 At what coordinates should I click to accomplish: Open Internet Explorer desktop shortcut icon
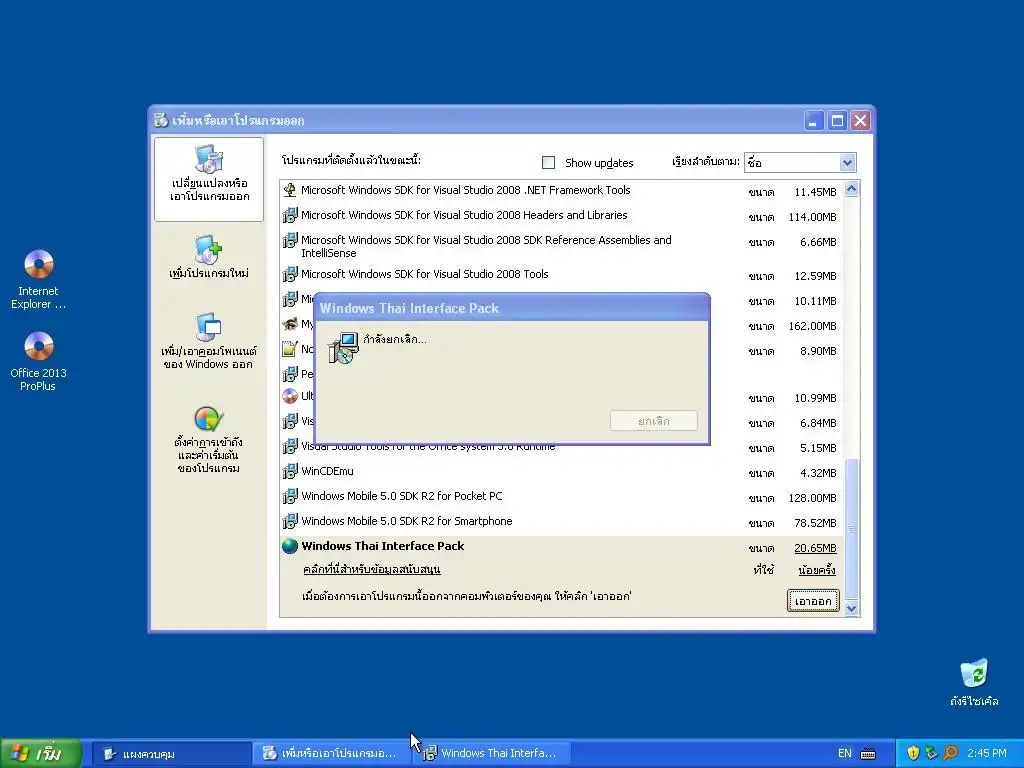(39, 264)
